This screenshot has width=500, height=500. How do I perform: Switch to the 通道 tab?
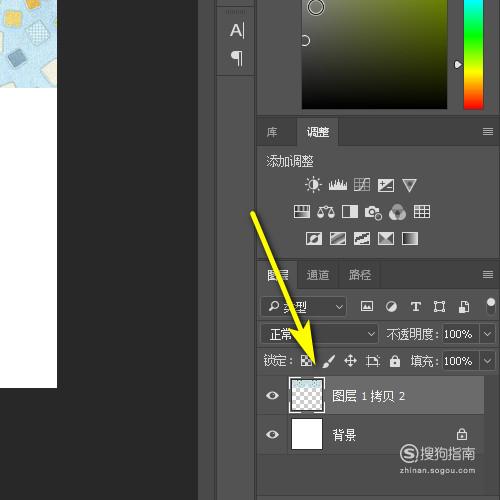point(318,275)
